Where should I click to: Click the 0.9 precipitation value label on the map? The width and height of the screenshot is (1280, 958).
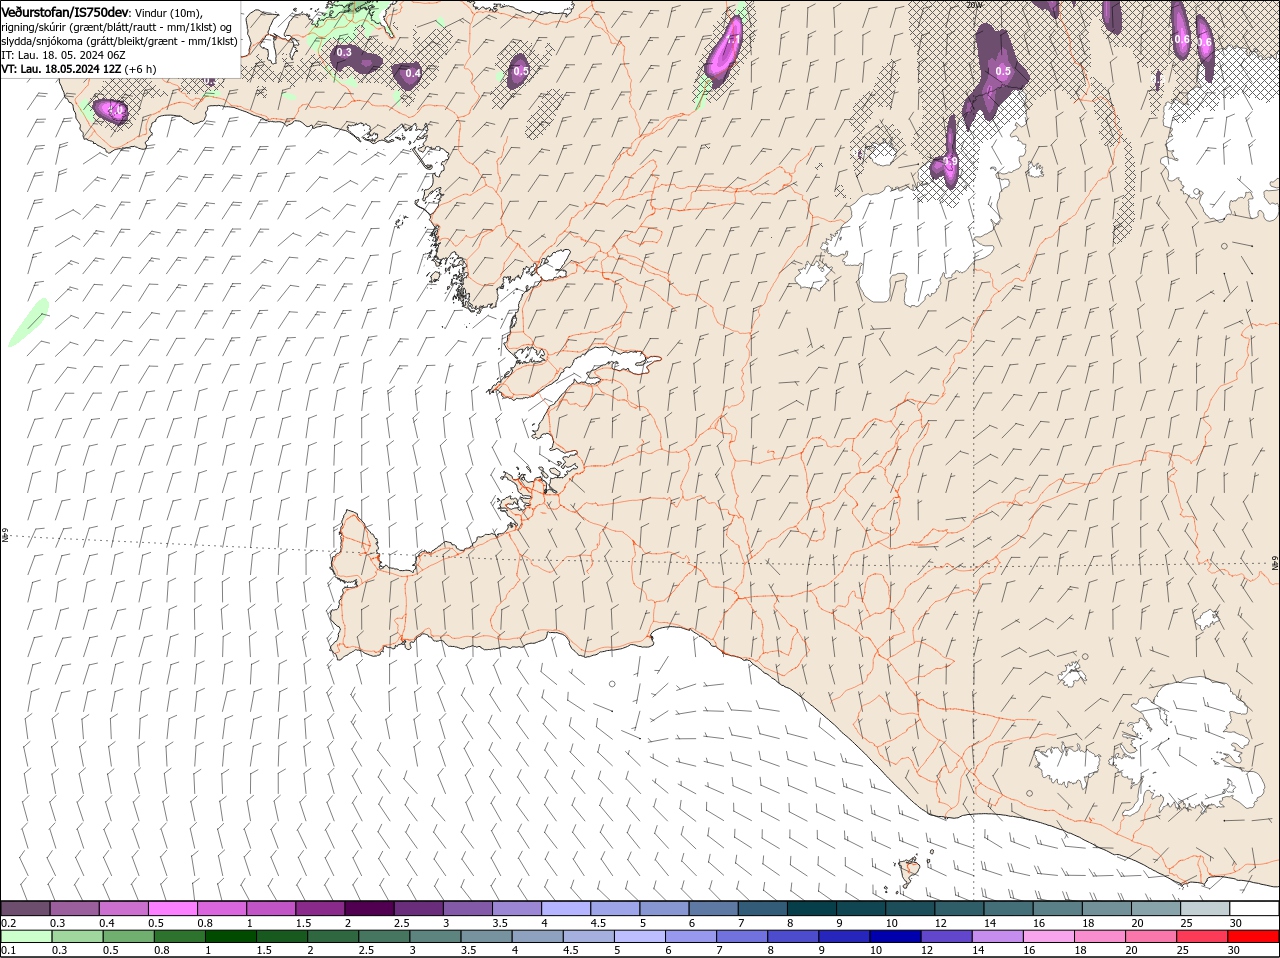tap(950, 162)
